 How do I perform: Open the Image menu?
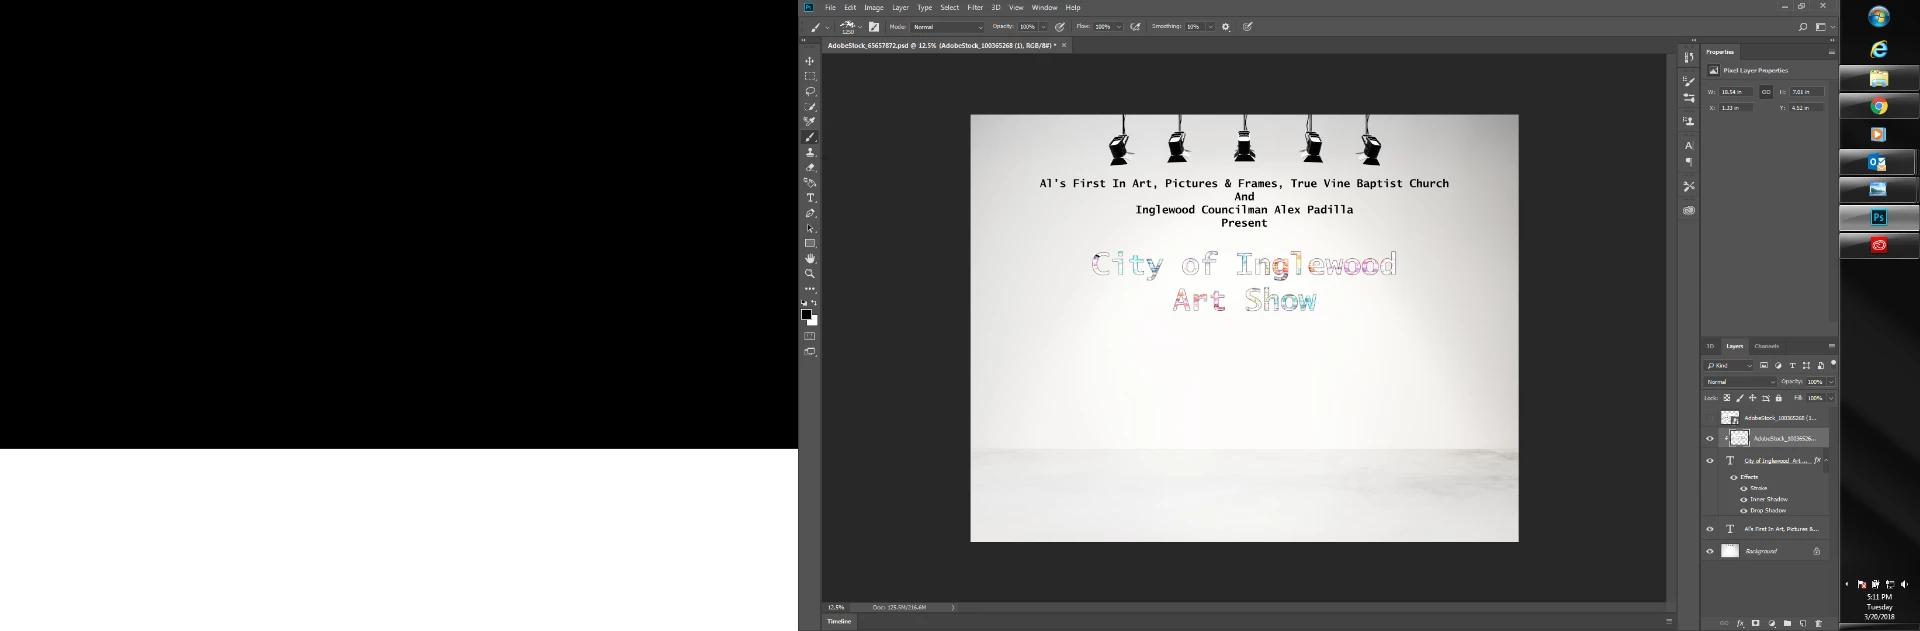click(x=874, y=7)
